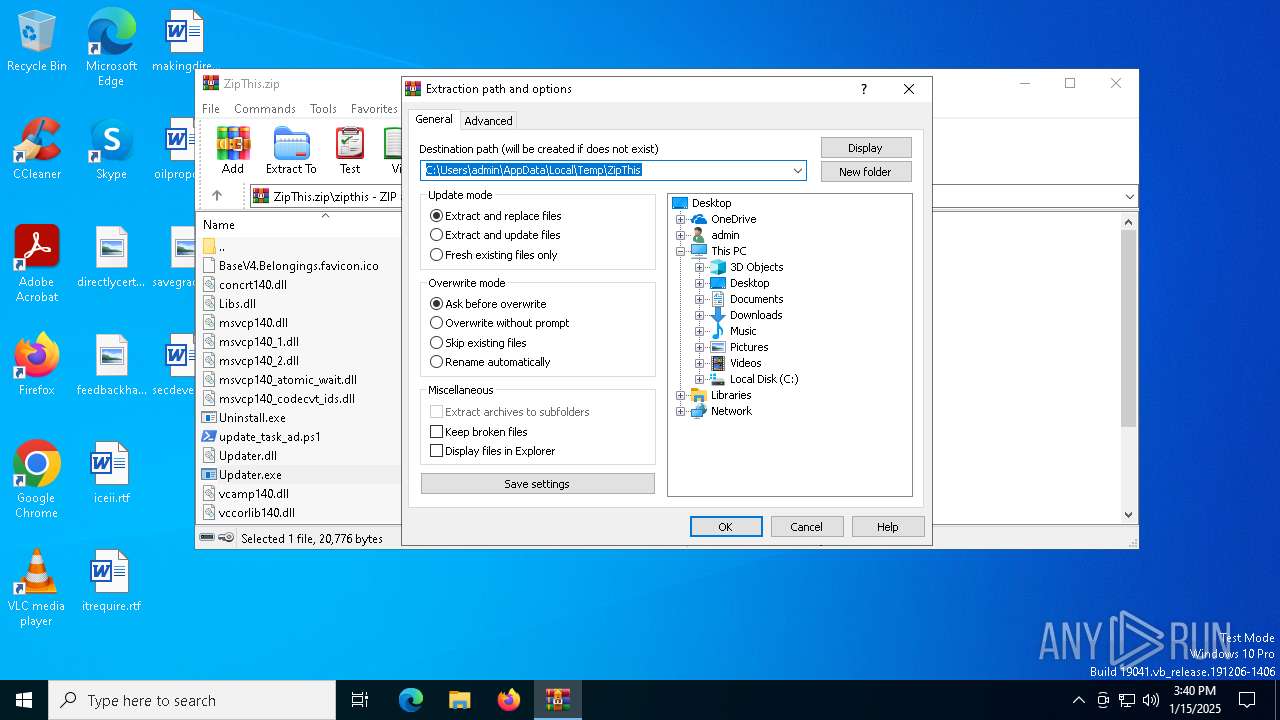The width and height of the screenshot is (1280, 720).
Task: Open Skype desktop shortcut
Action: tap(111, 150)
